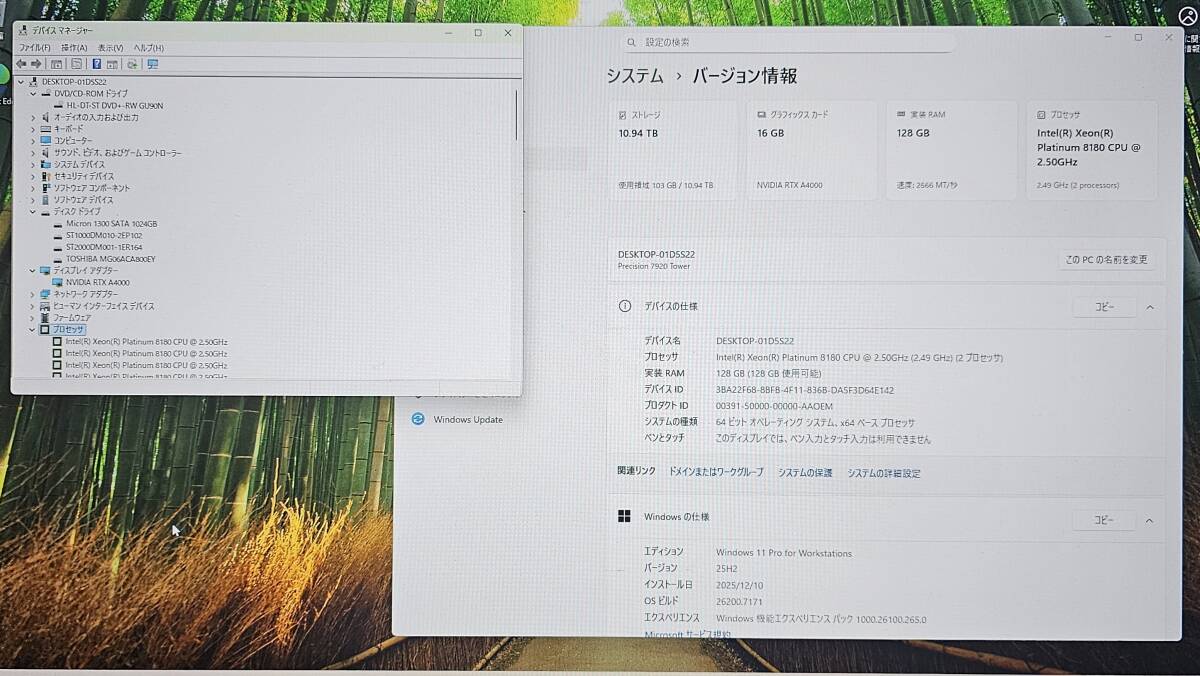This screenshot has width=1200, height=676.
Task: Open the ヘルプ(H) menu
Action: pos(149,48)
